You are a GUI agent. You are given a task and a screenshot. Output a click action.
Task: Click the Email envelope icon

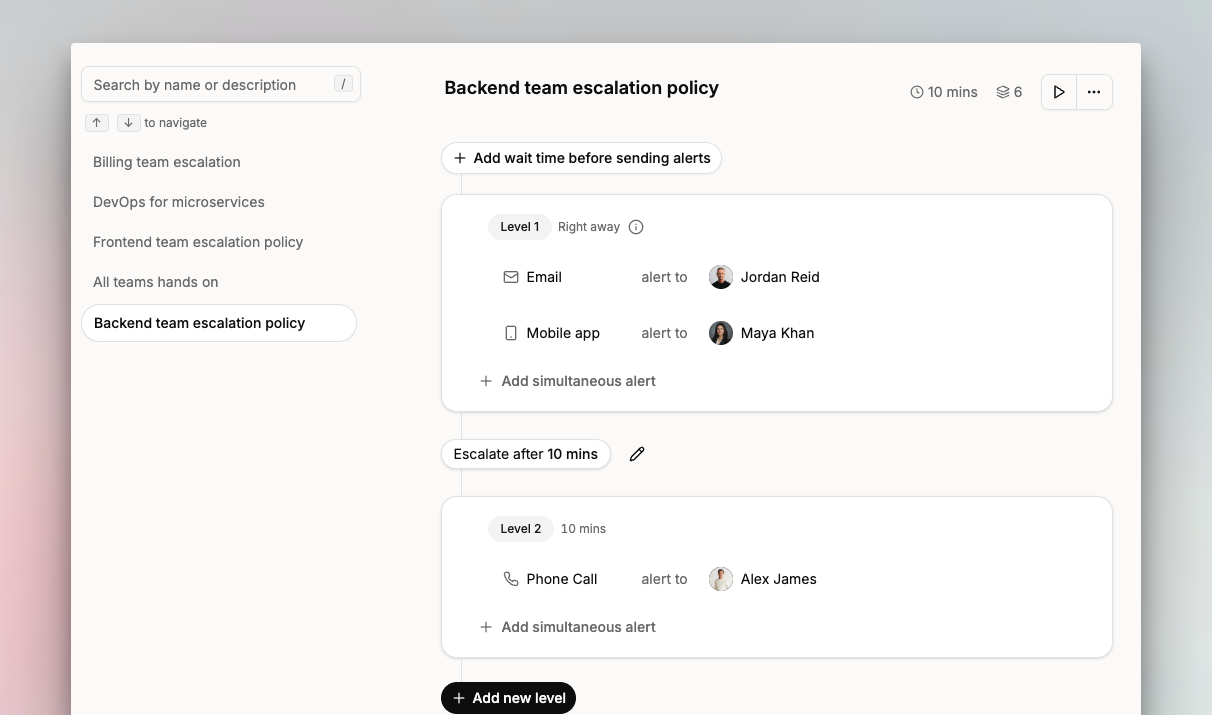click(x=511, y=277)
